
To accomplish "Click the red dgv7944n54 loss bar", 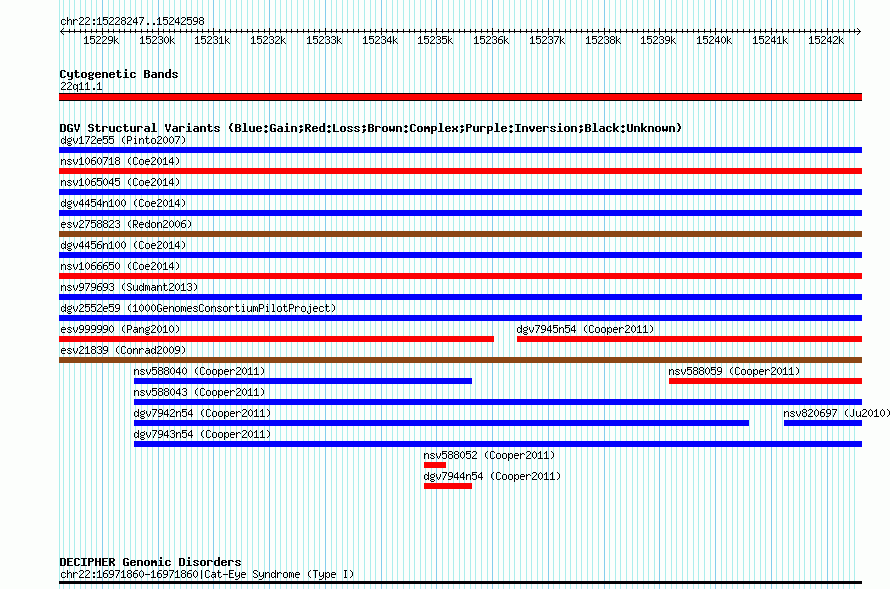I will (448, 486).
